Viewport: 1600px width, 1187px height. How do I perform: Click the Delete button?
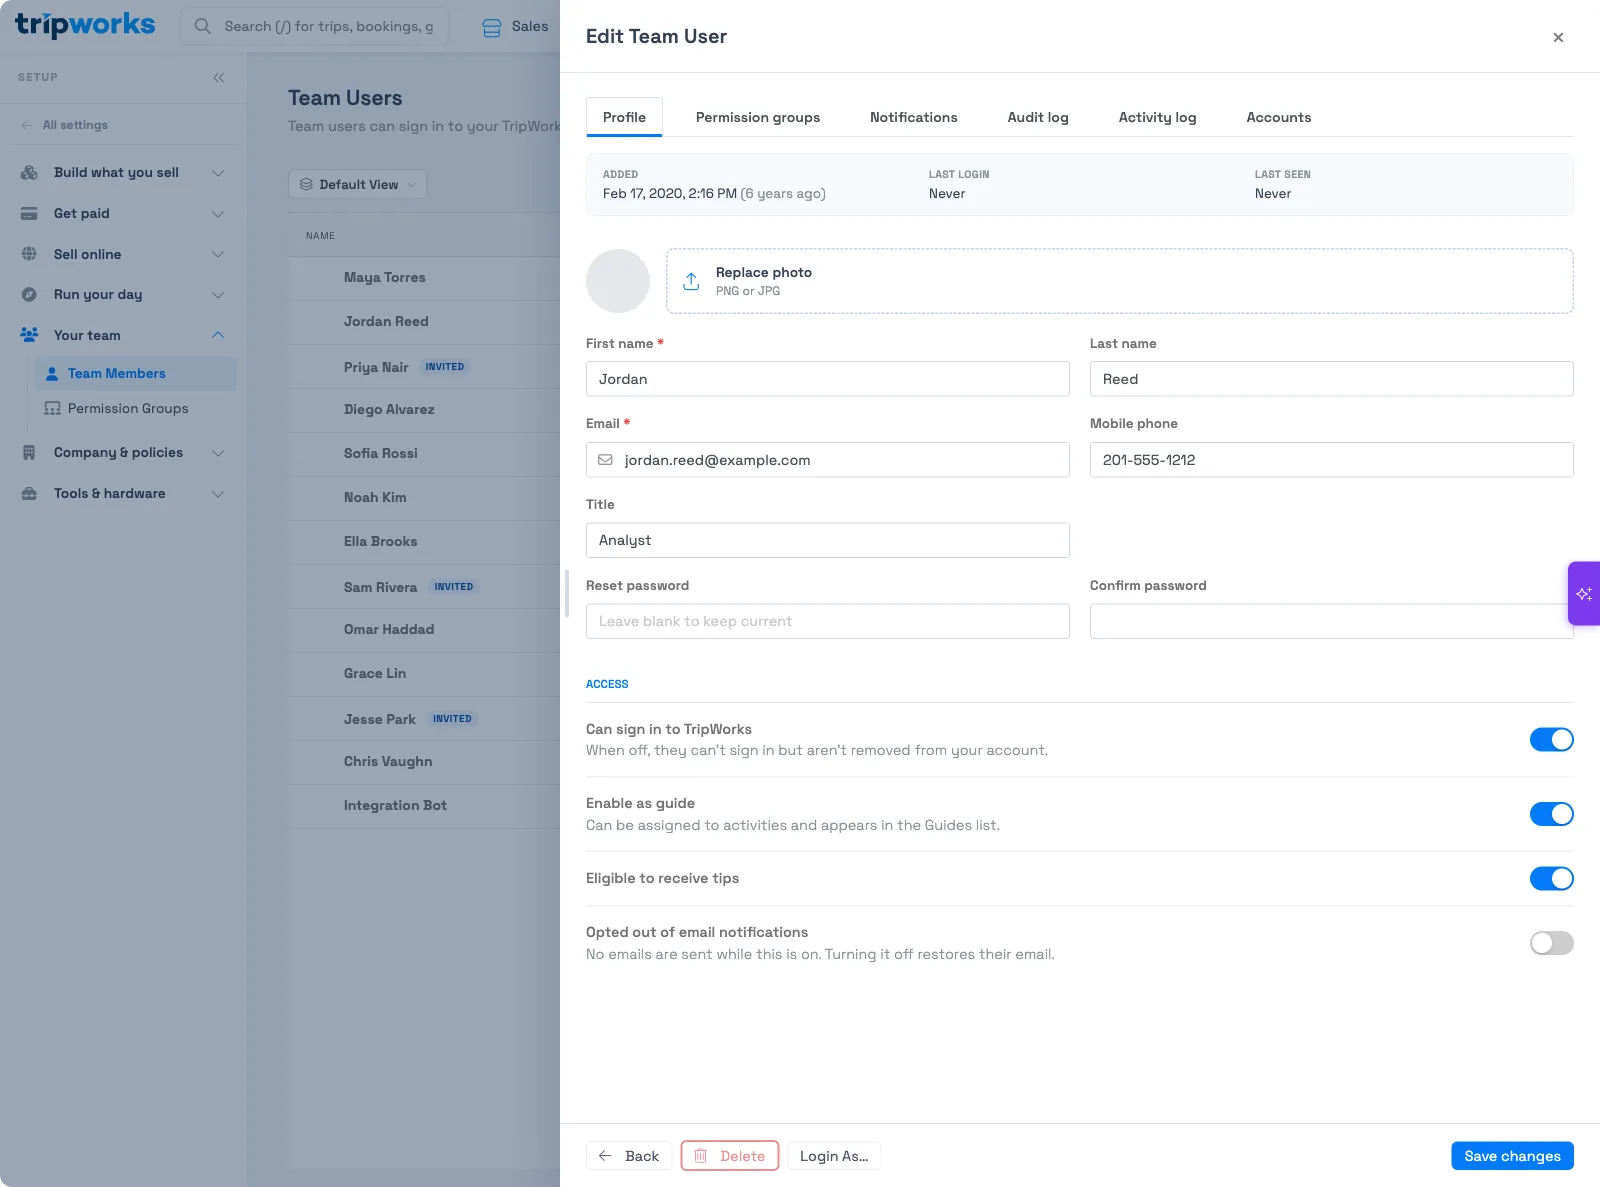point(730,1156)
